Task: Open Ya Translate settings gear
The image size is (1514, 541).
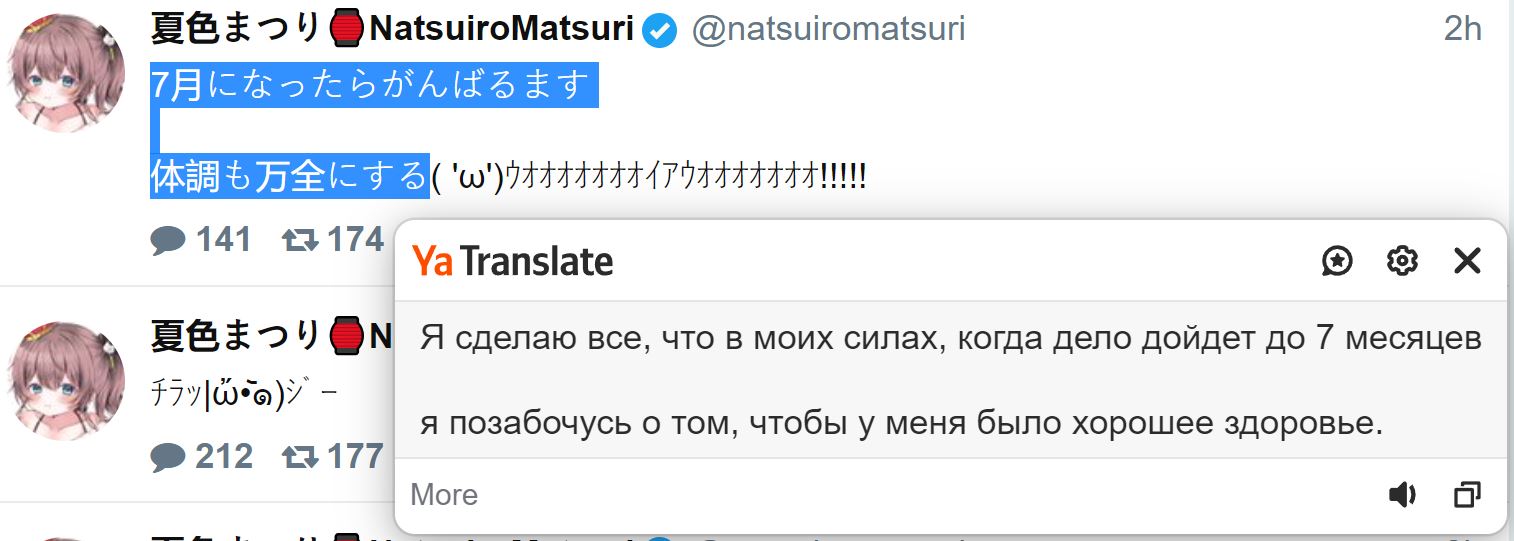Action: click(1402, 261)
